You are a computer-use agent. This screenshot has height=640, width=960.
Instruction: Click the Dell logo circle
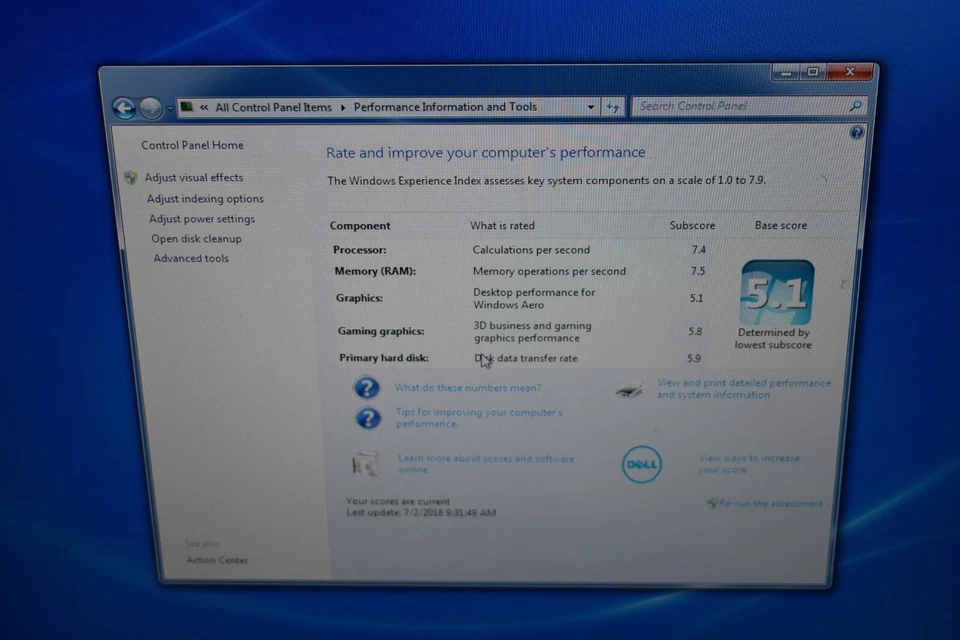coord(641,464)
